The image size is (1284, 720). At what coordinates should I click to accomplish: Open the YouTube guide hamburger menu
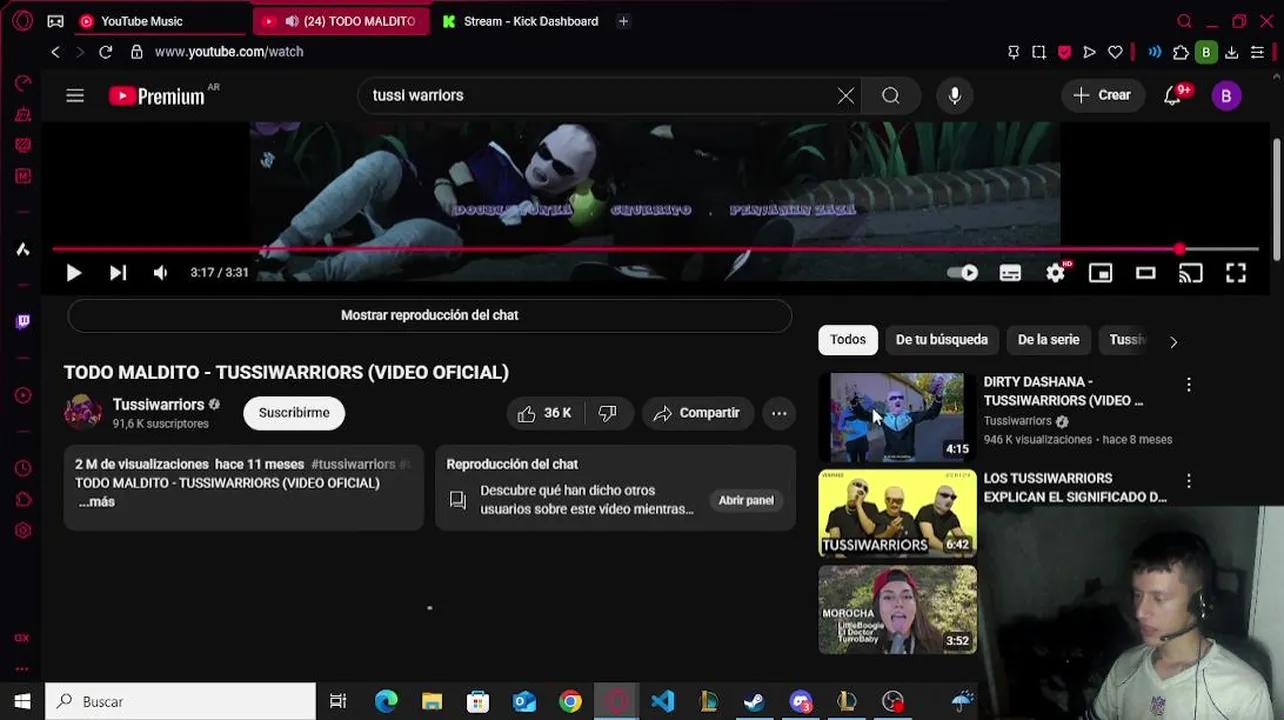point(75,96)
